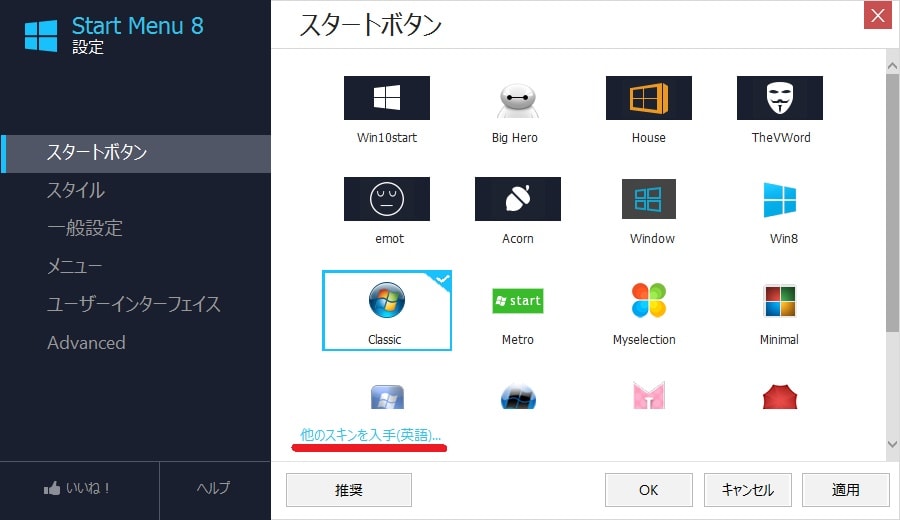Click the 適用 apply button

coord(845,490)
